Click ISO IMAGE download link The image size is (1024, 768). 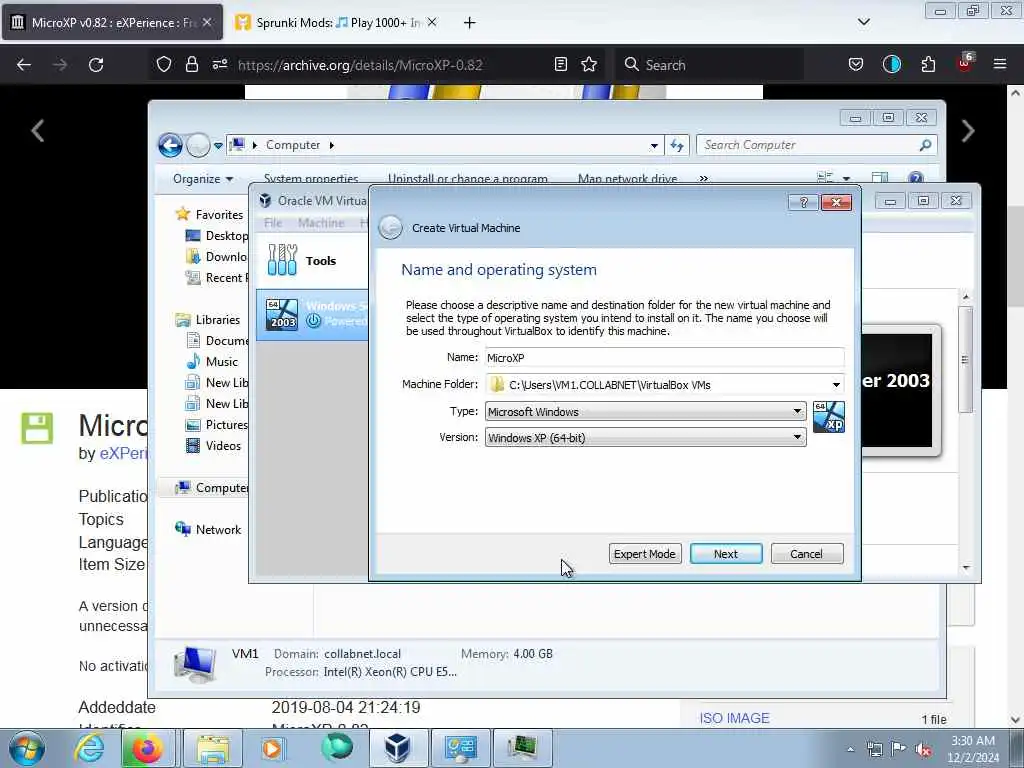tap(735, 718)
